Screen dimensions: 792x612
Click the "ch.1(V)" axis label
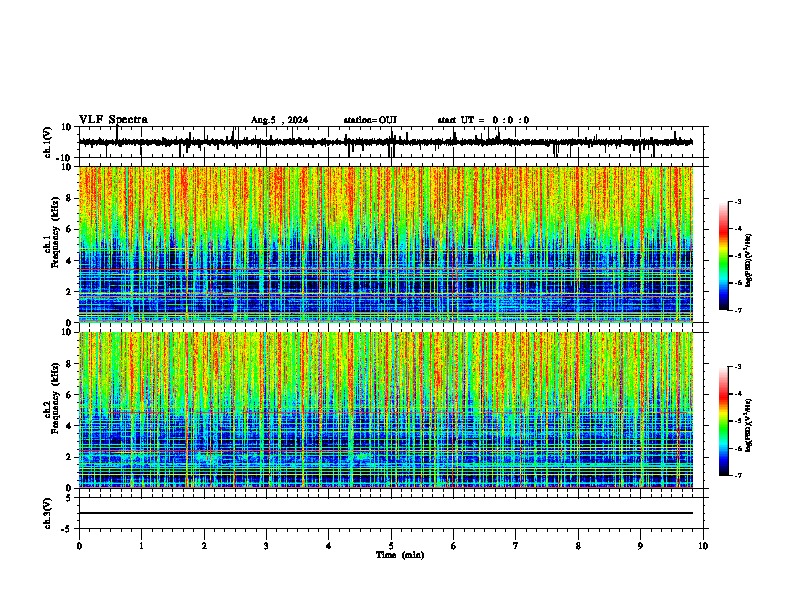click(x=48, y=142)
